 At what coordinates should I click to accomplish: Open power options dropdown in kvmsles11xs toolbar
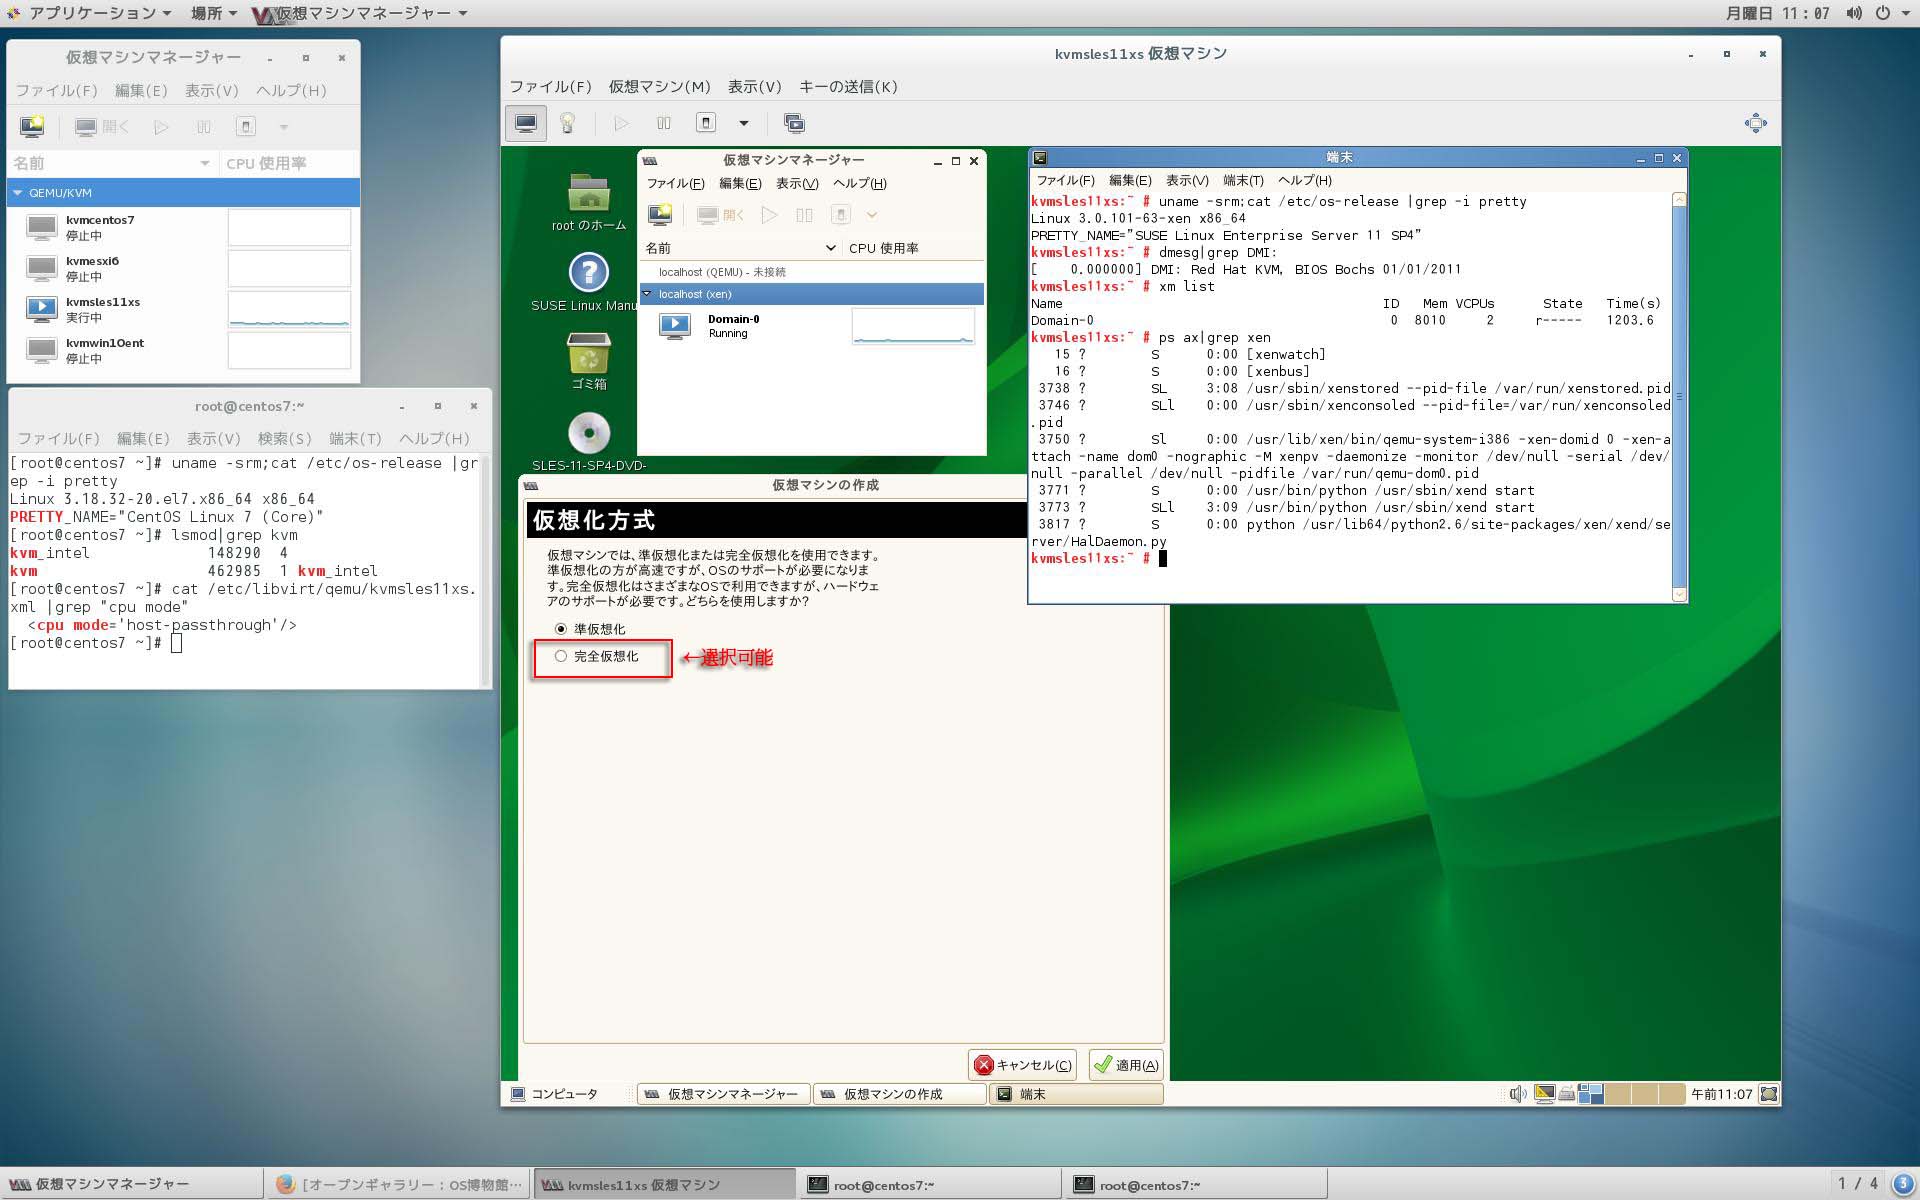pyautogui.click(x=743, y=123)
